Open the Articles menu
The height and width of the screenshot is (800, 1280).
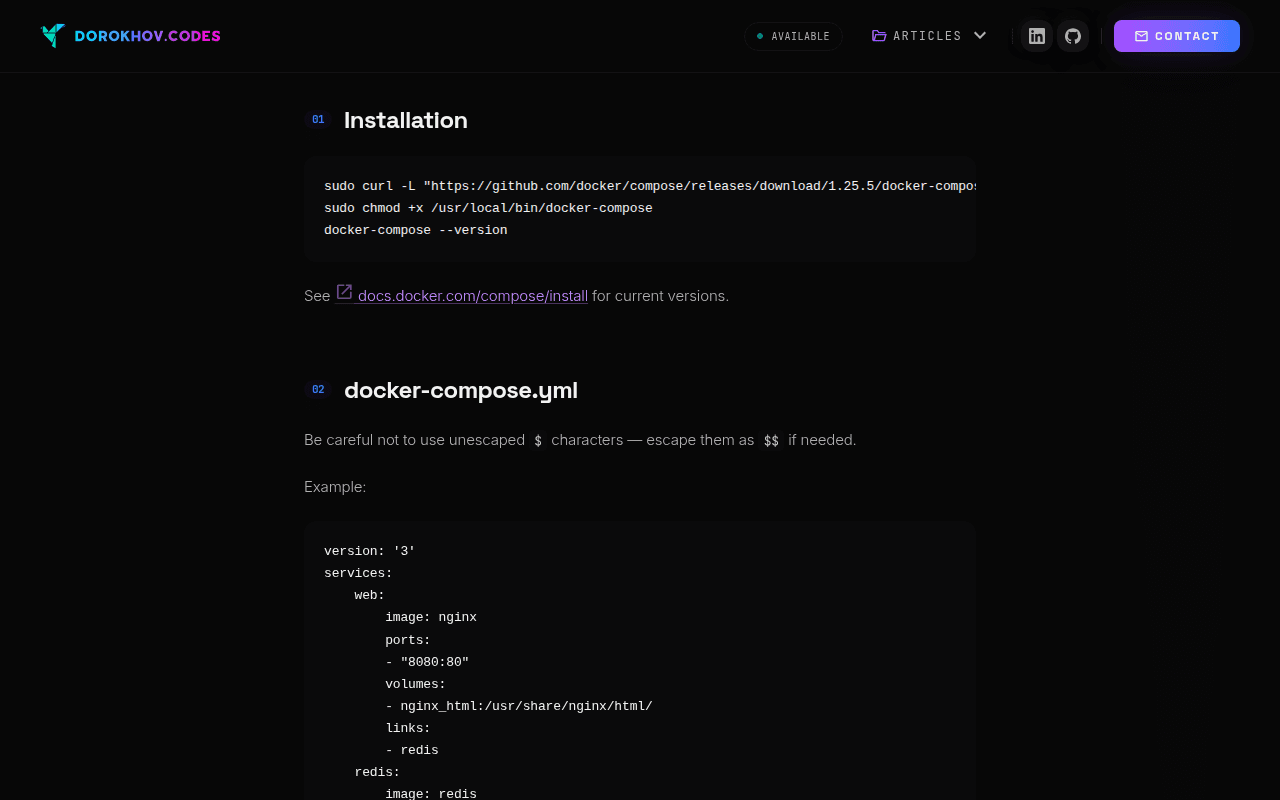929,36
